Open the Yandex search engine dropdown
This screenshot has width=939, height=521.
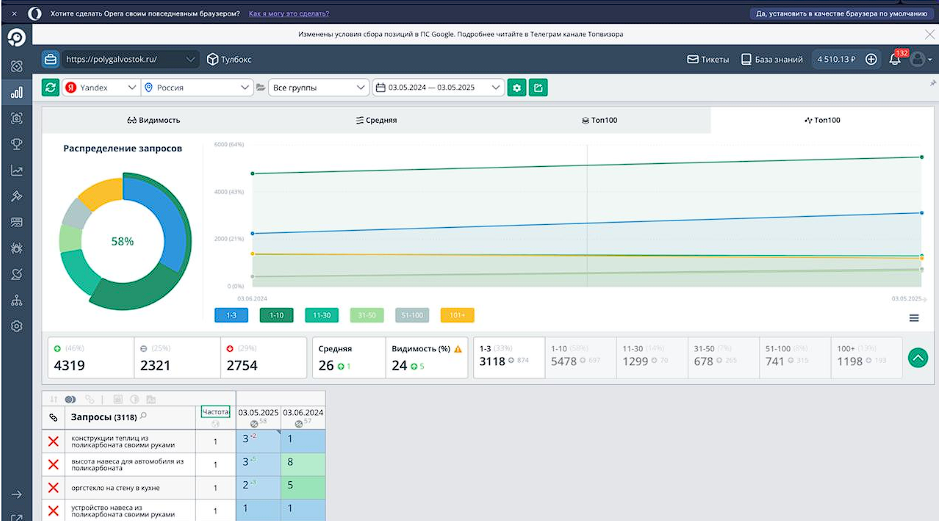[x=101, y=88]
